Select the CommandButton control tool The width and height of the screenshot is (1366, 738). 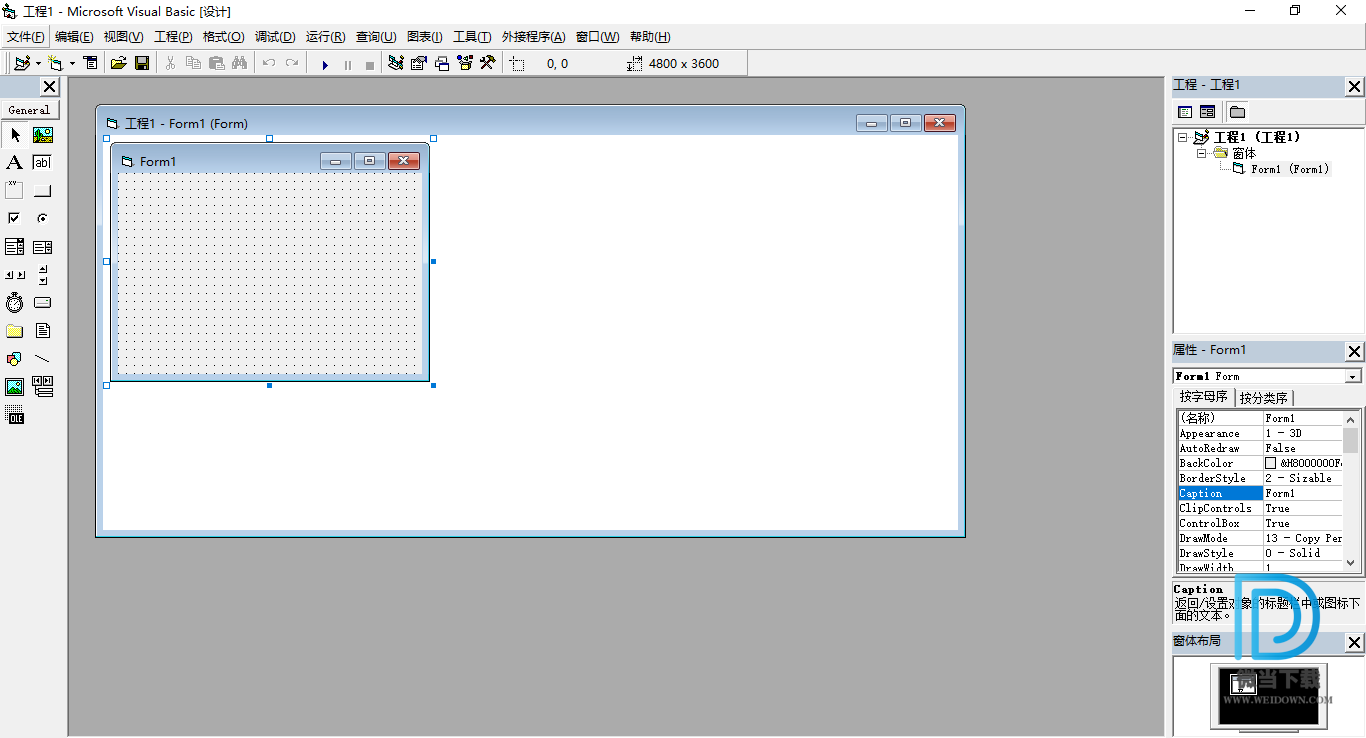pos(43,190)
